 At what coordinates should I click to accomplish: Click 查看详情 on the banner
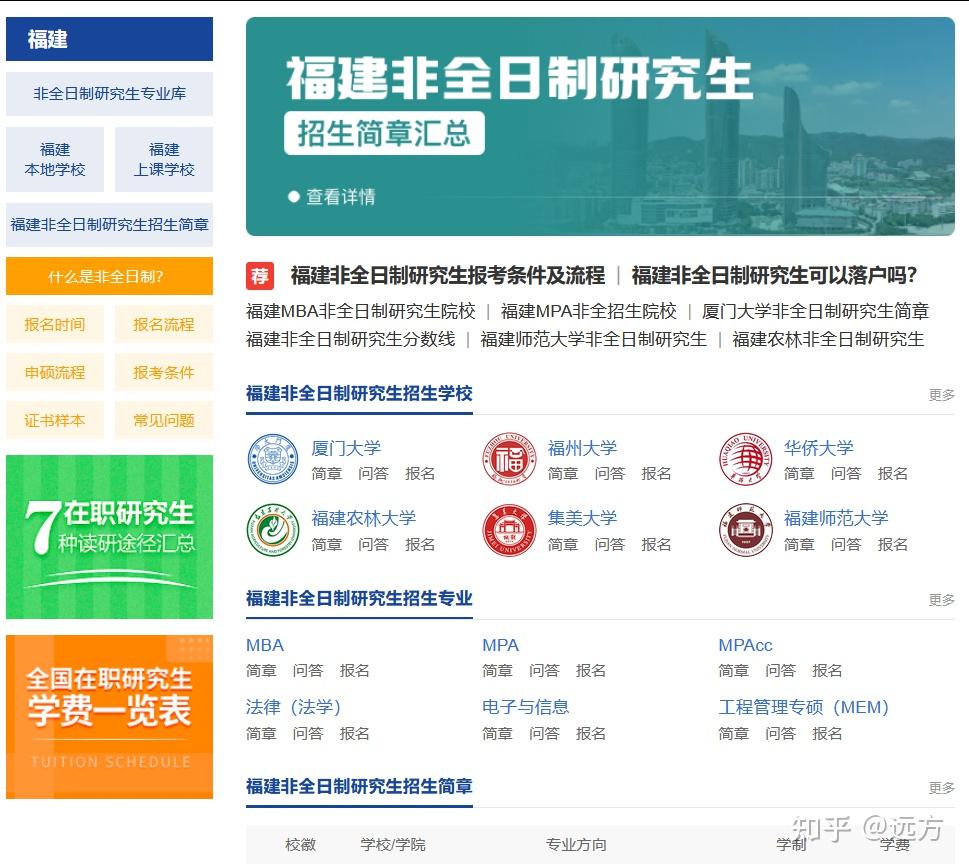tap(332, 197)
